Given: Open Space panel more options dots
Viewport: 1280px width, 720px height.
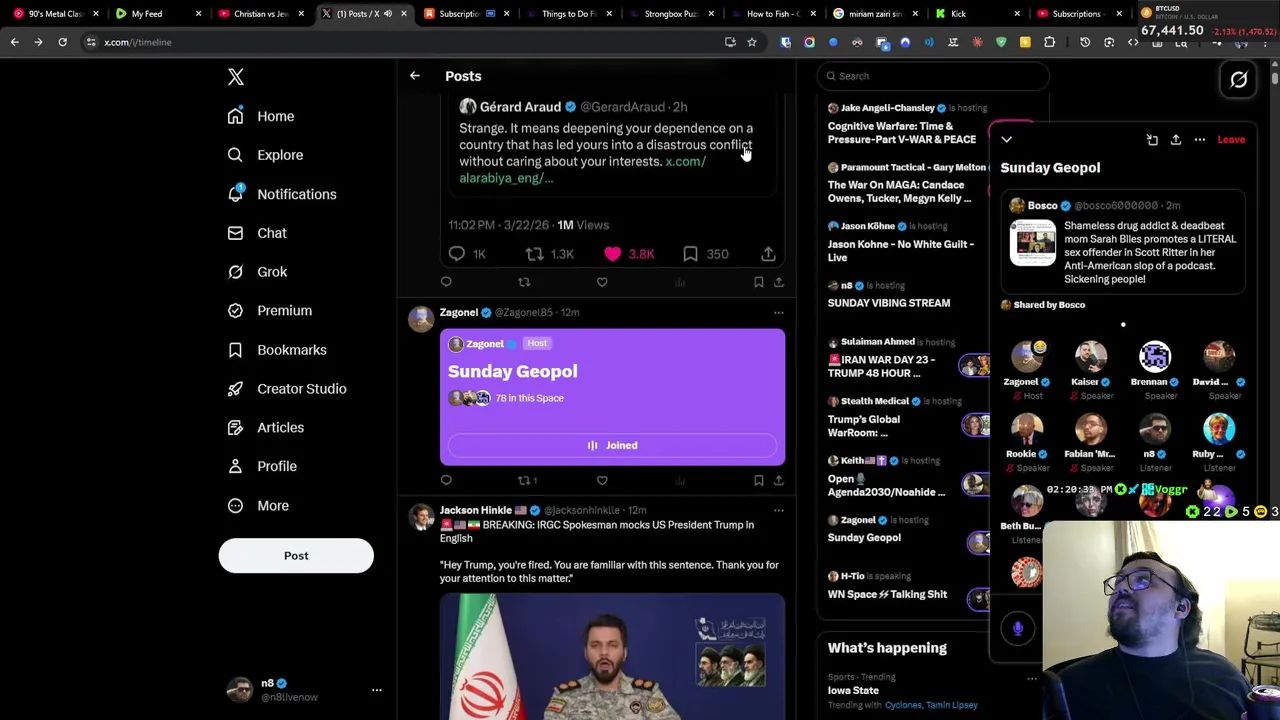Looking at the screenshot, I should point(1200,140).
